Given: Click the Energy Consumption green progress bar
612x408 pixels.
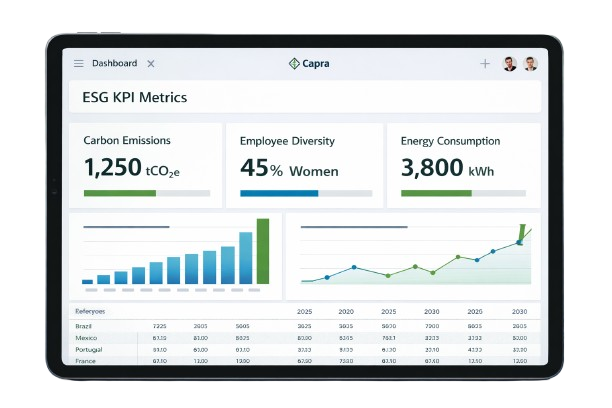Looking at the screenshot, I should [x=436, y=193].
